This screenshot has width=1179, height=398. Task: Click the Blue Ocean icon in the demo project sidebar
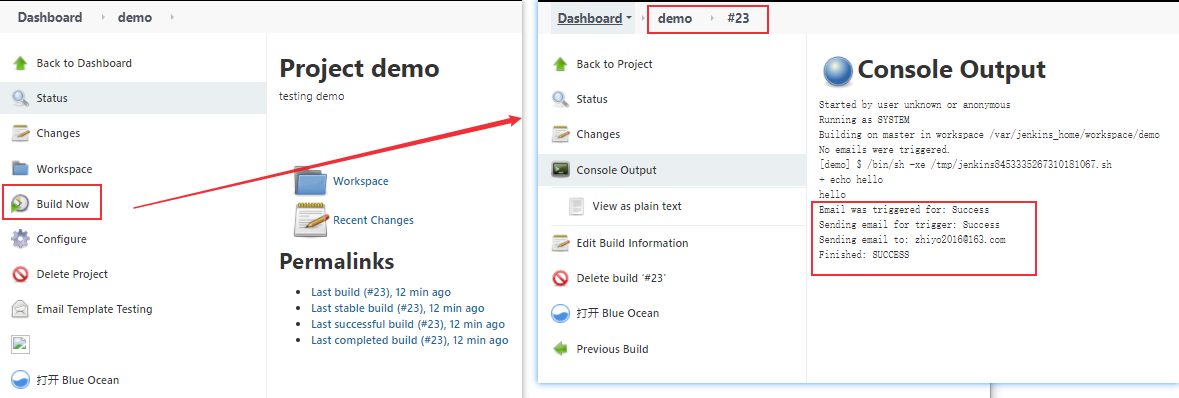click(20, 380)
